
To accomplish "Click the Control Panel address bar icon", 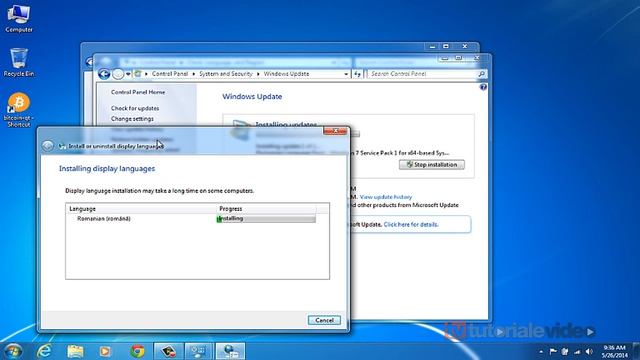I will [138, 74].
